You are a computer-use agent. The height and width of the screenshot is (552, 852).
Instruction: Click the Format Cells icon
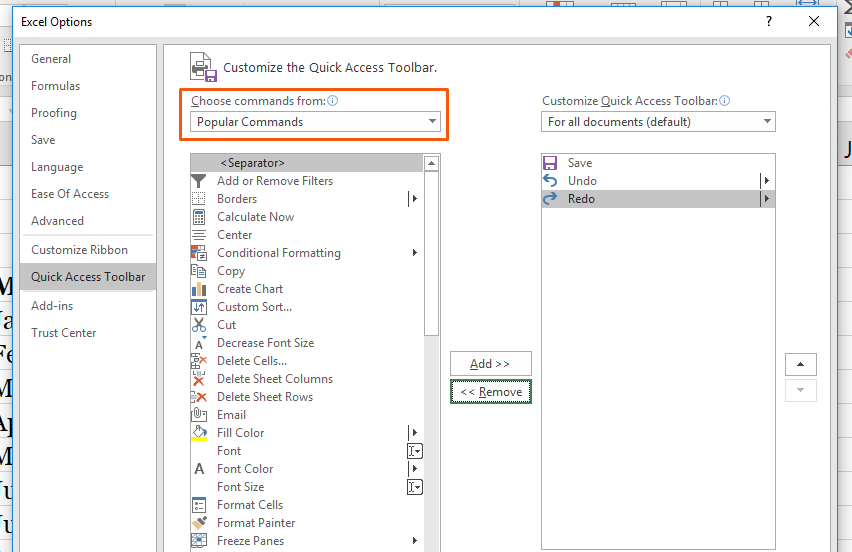(199, 505)
